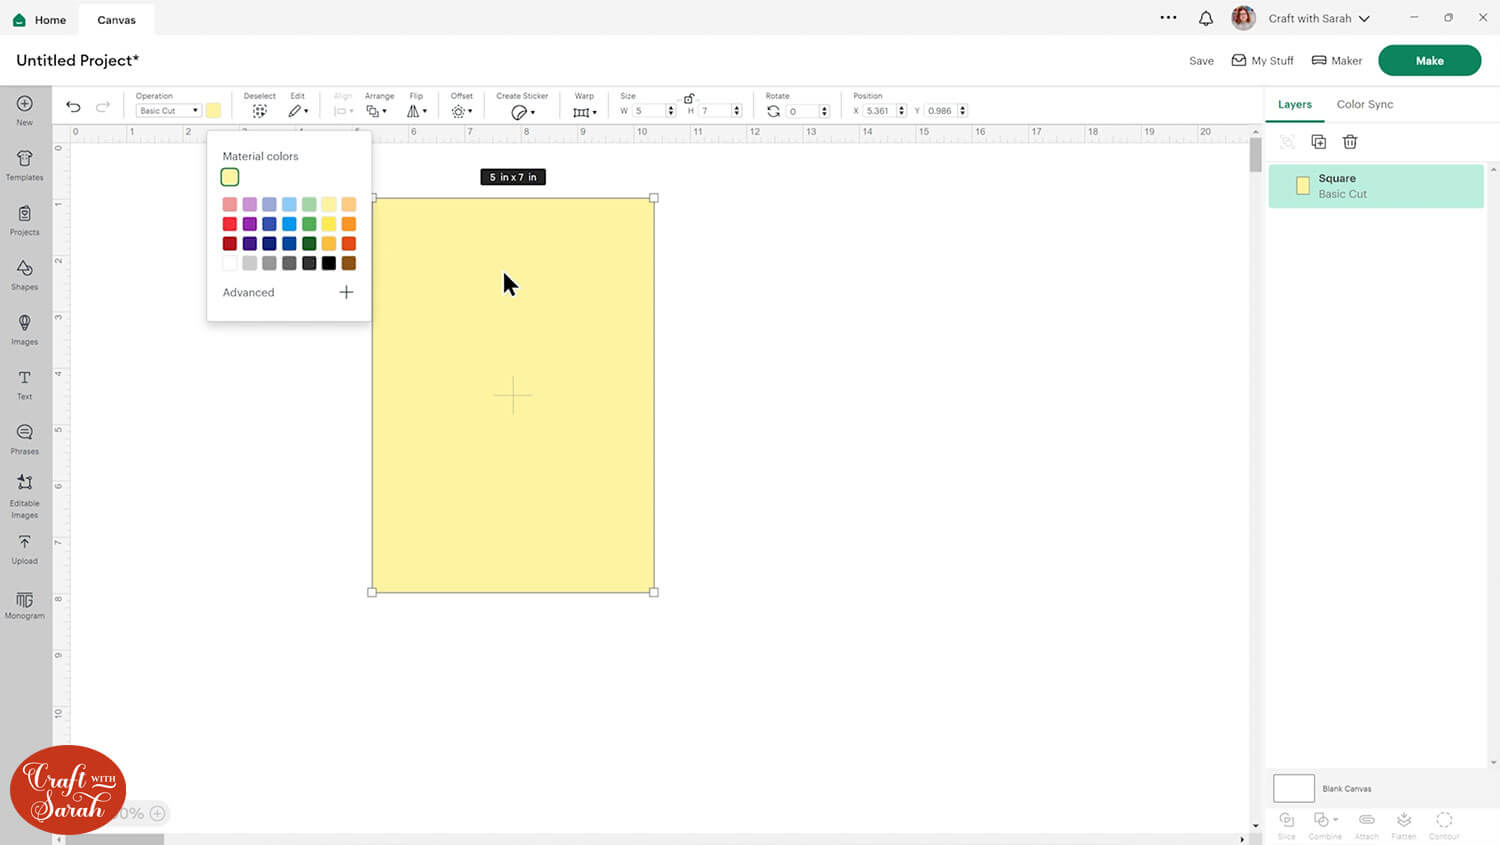Open the Shapes tool in sidebar
Viewport: 1500px width, 845px height.
24,273
